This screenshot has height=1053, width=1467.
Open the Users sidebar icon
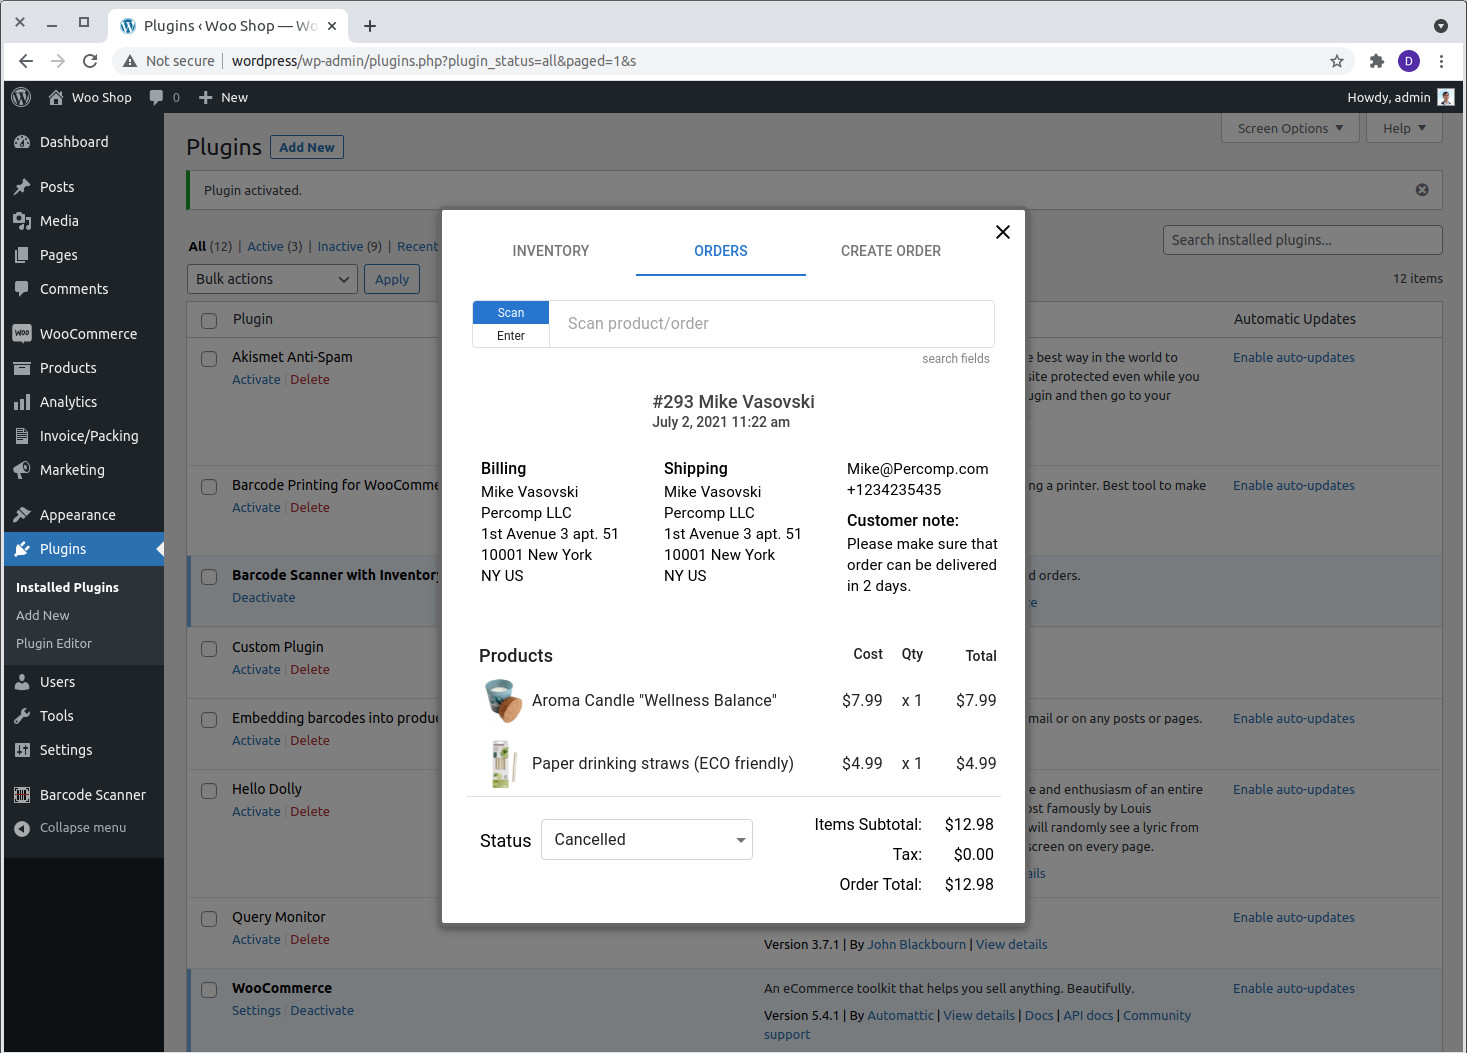click(22, 682)
